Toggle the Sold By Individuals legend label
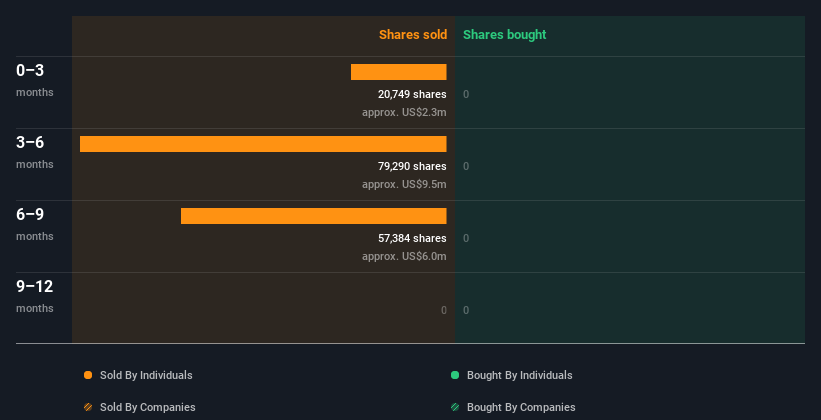 pos(146,375)
